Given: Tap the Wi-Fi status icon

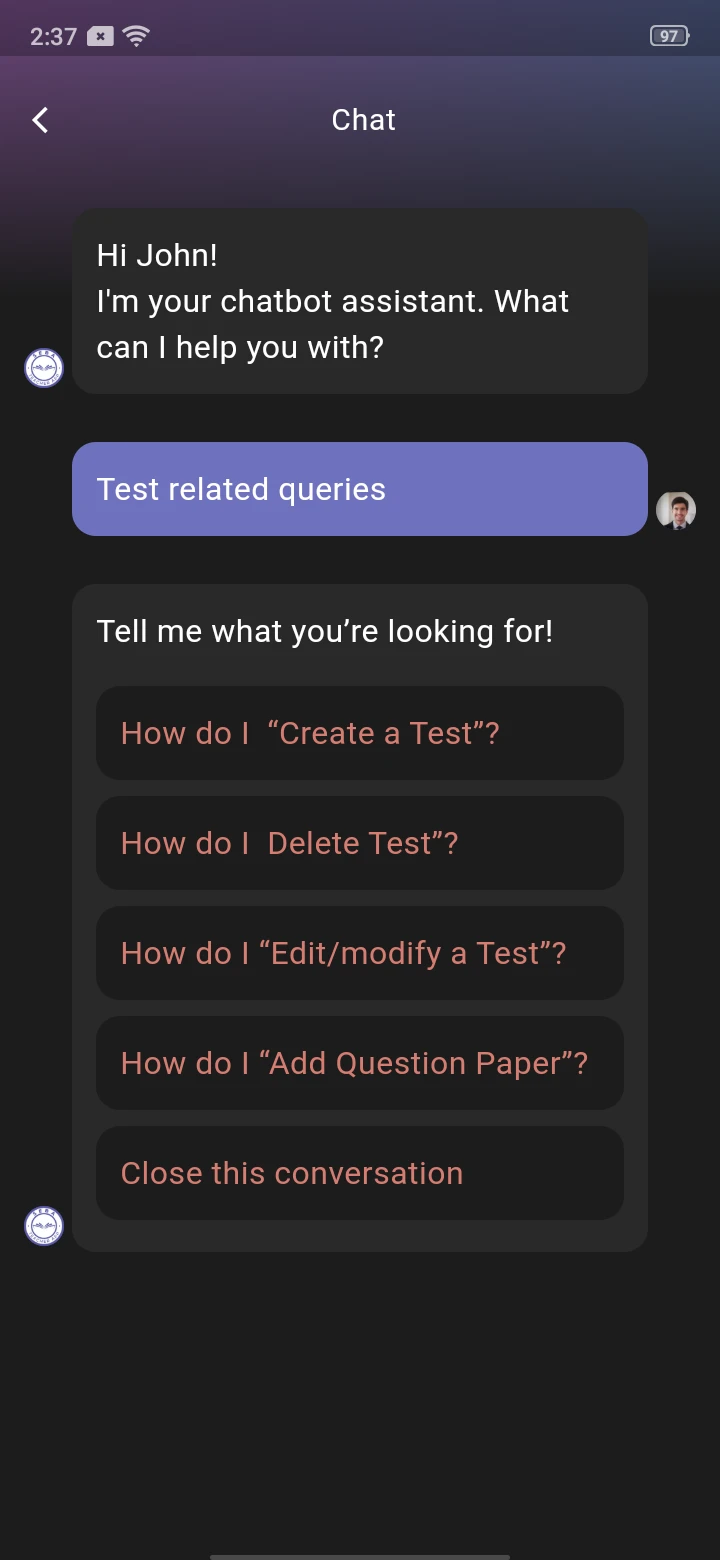Looking at the screenshot, I should [x=135, y=36].
